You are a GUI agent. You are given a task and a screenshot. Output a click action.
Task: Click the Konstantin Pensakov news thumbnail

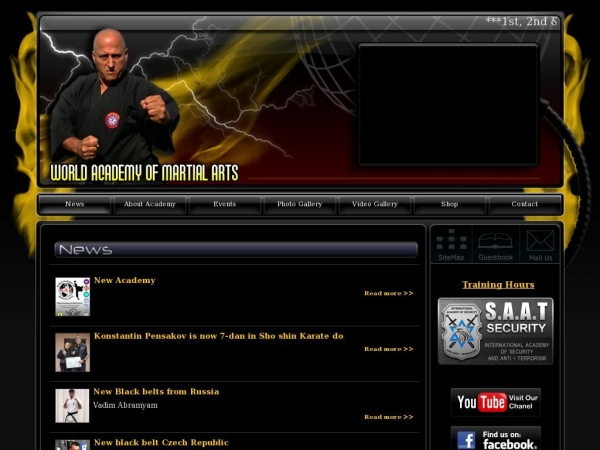(x=73, y=352)
